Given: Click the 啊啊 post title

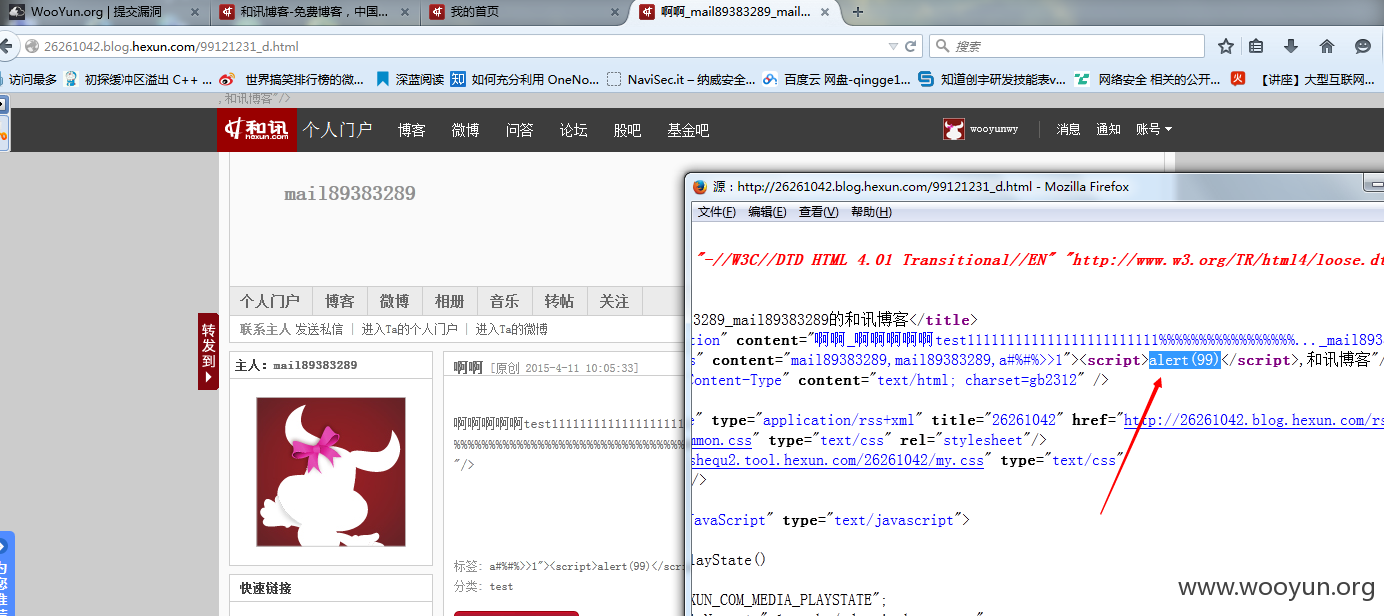Looking at the screenshot, I should click(x=468, y=368).
